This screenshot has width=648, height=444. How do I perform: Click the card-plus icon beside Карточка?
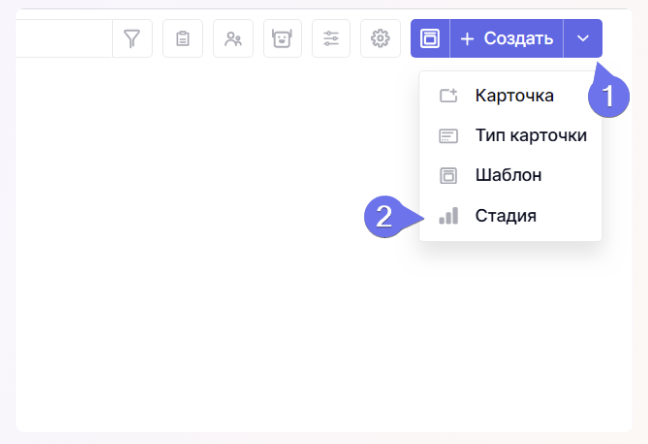pyautogui.click(x=448, y=95)
